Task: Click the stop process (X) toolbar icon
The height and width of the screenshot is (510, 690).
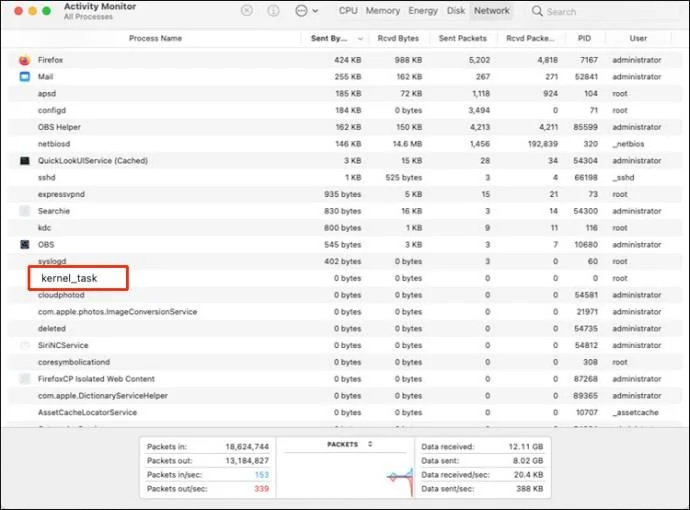Action: coord(247,11)
